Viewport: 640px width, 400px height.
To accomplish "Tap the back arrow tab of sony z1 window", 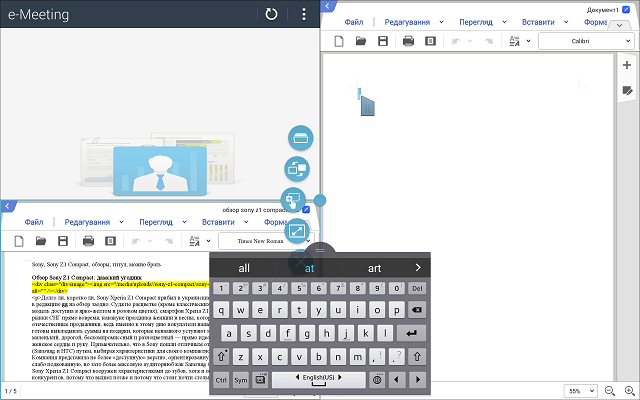I will coord(7,206).
